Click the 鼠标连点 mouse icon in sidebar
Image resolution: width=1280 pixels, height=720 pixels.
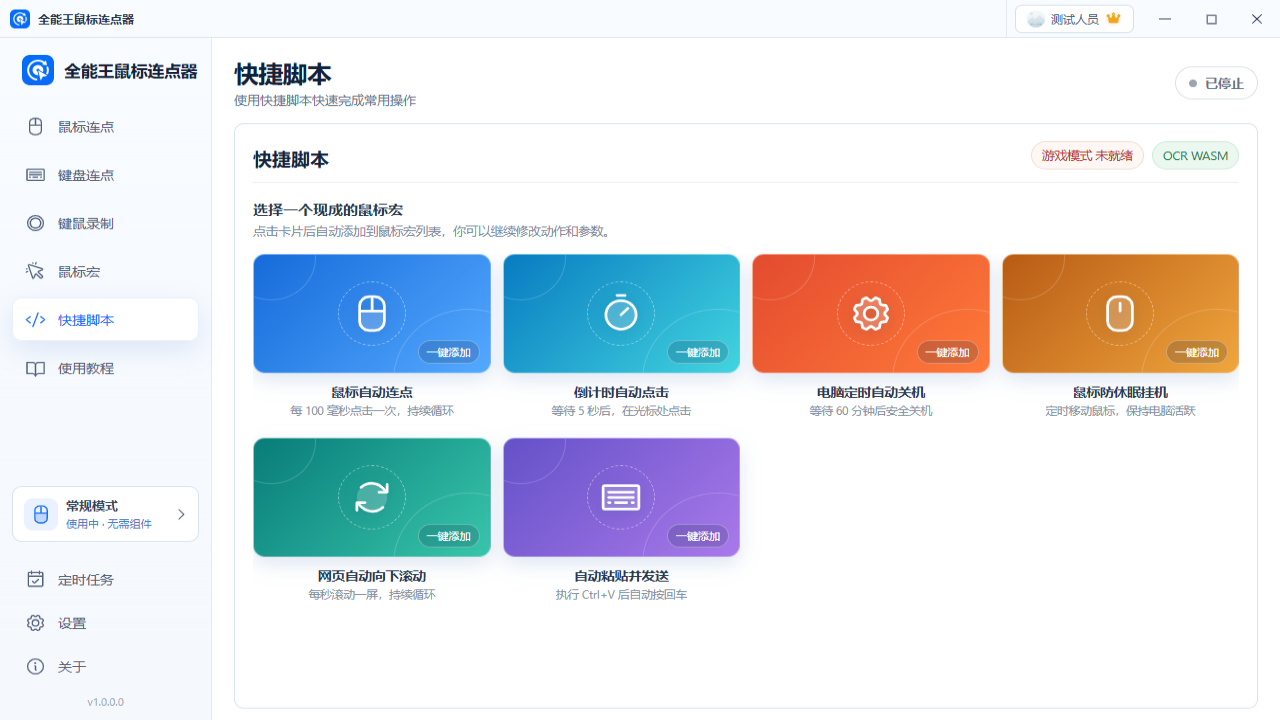click(36, 127)
